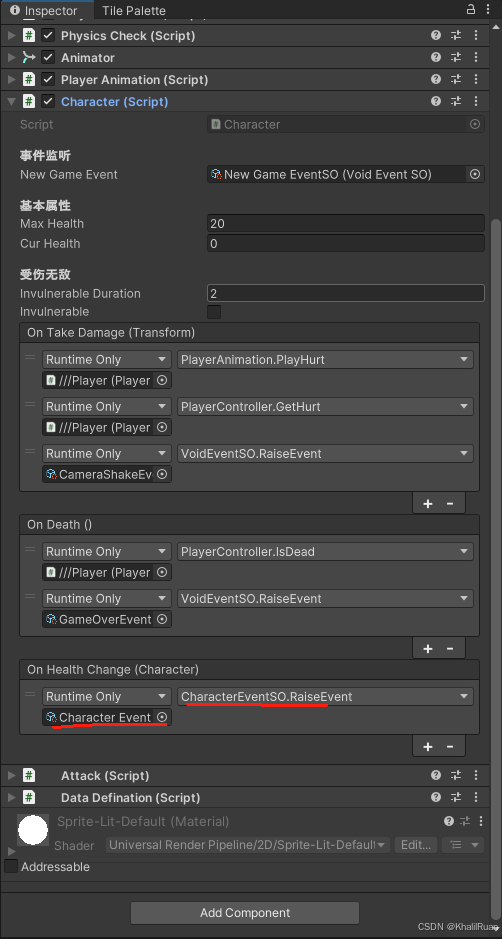502x939 pixels.
Task: Open presets for the Animator component
Action: pos(456,57)
